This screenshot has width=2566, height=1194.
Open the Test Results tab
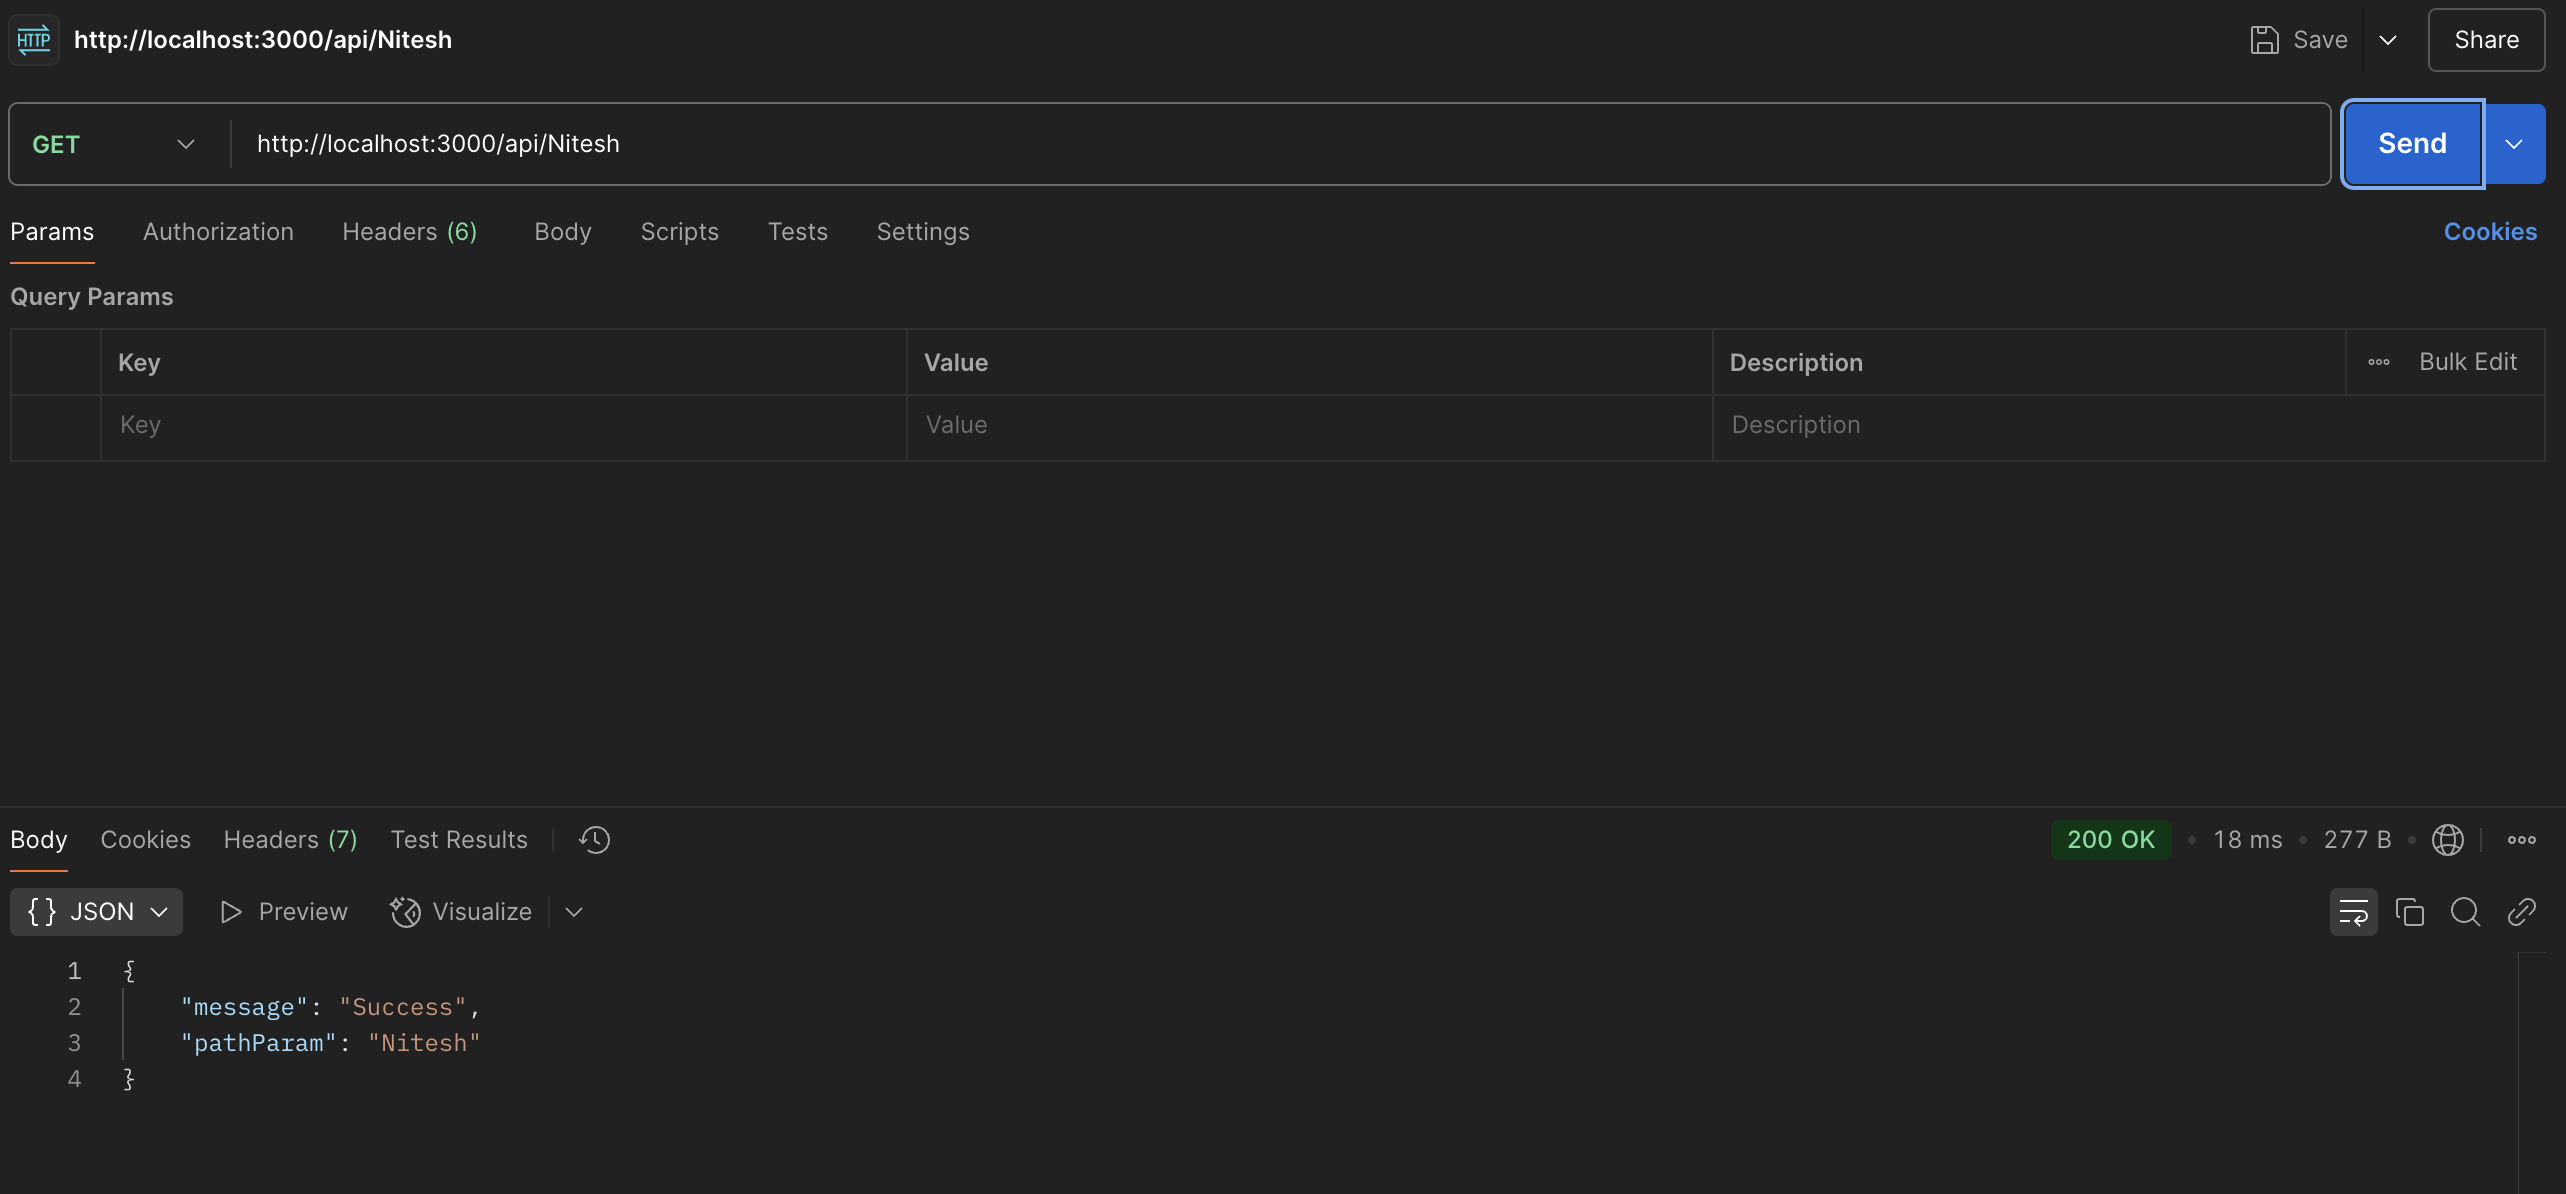point(459,840)
